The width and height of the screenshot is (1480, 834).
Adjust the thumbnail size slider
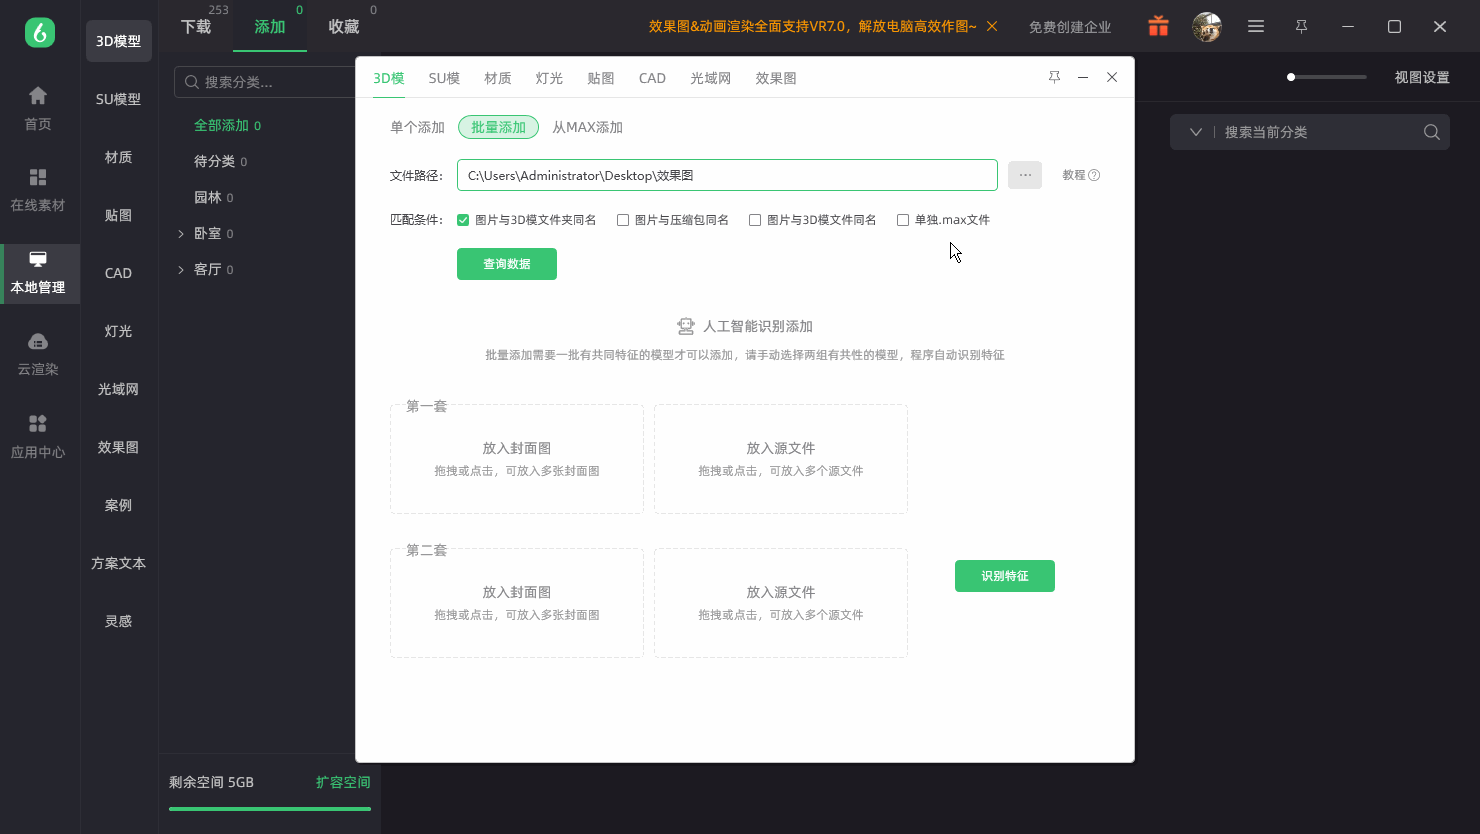pyautogui.click(x=1327, y=77)
